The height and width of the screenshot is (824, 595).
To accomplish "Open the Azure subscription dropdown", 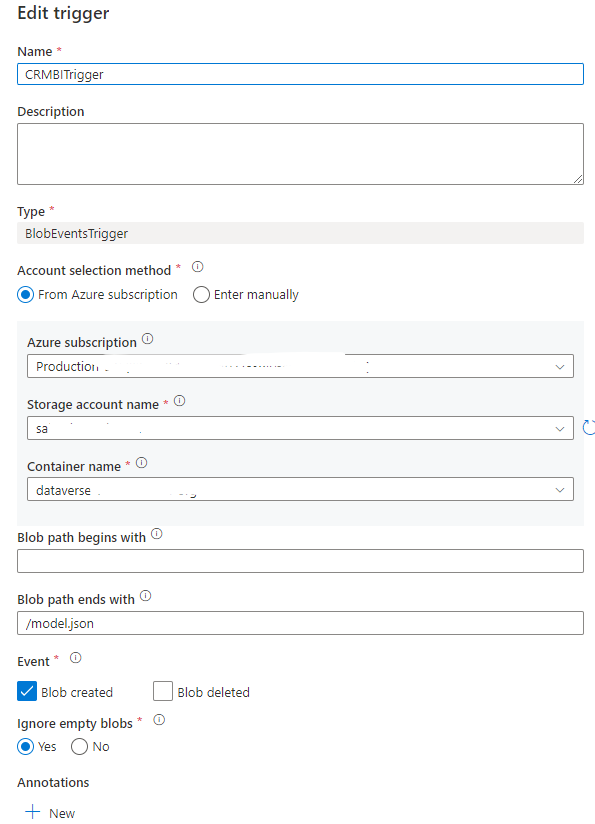I will coord(300,366).
